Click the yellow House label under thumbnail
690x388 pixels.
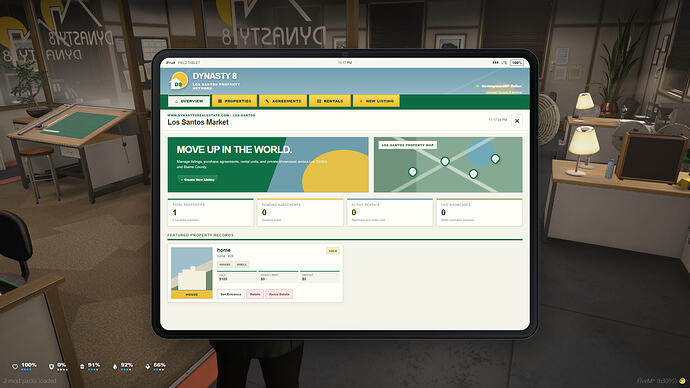(191, 295)
